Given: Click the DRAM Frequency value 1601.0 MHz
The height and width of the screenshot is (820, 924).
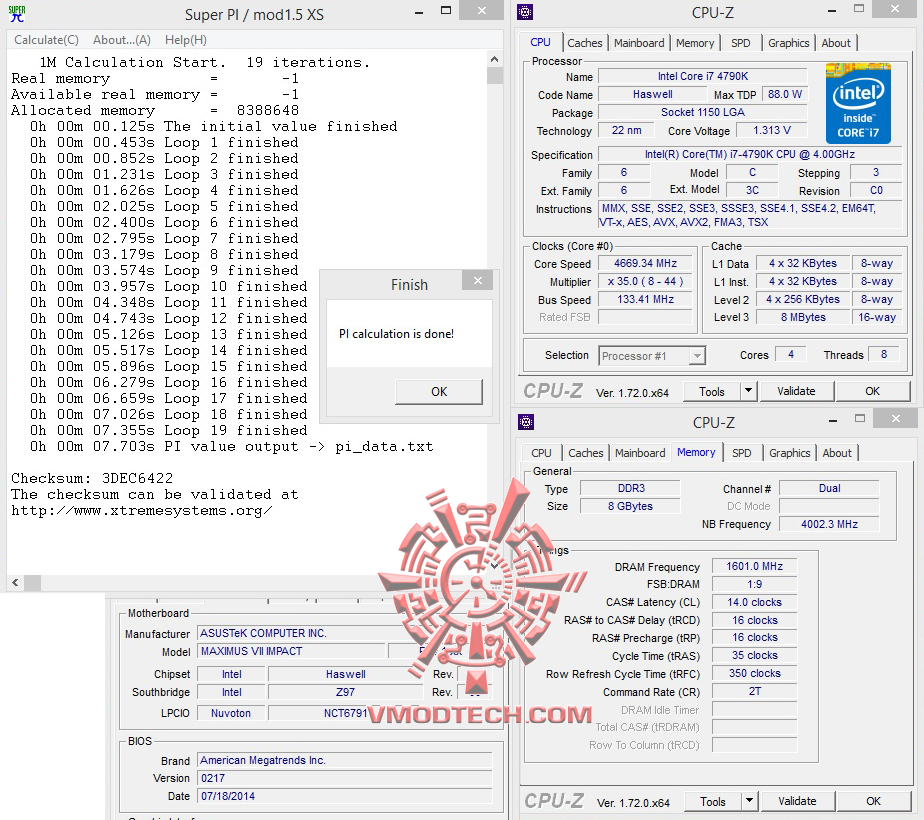Looking at the screenshot, I should [754, 566].
